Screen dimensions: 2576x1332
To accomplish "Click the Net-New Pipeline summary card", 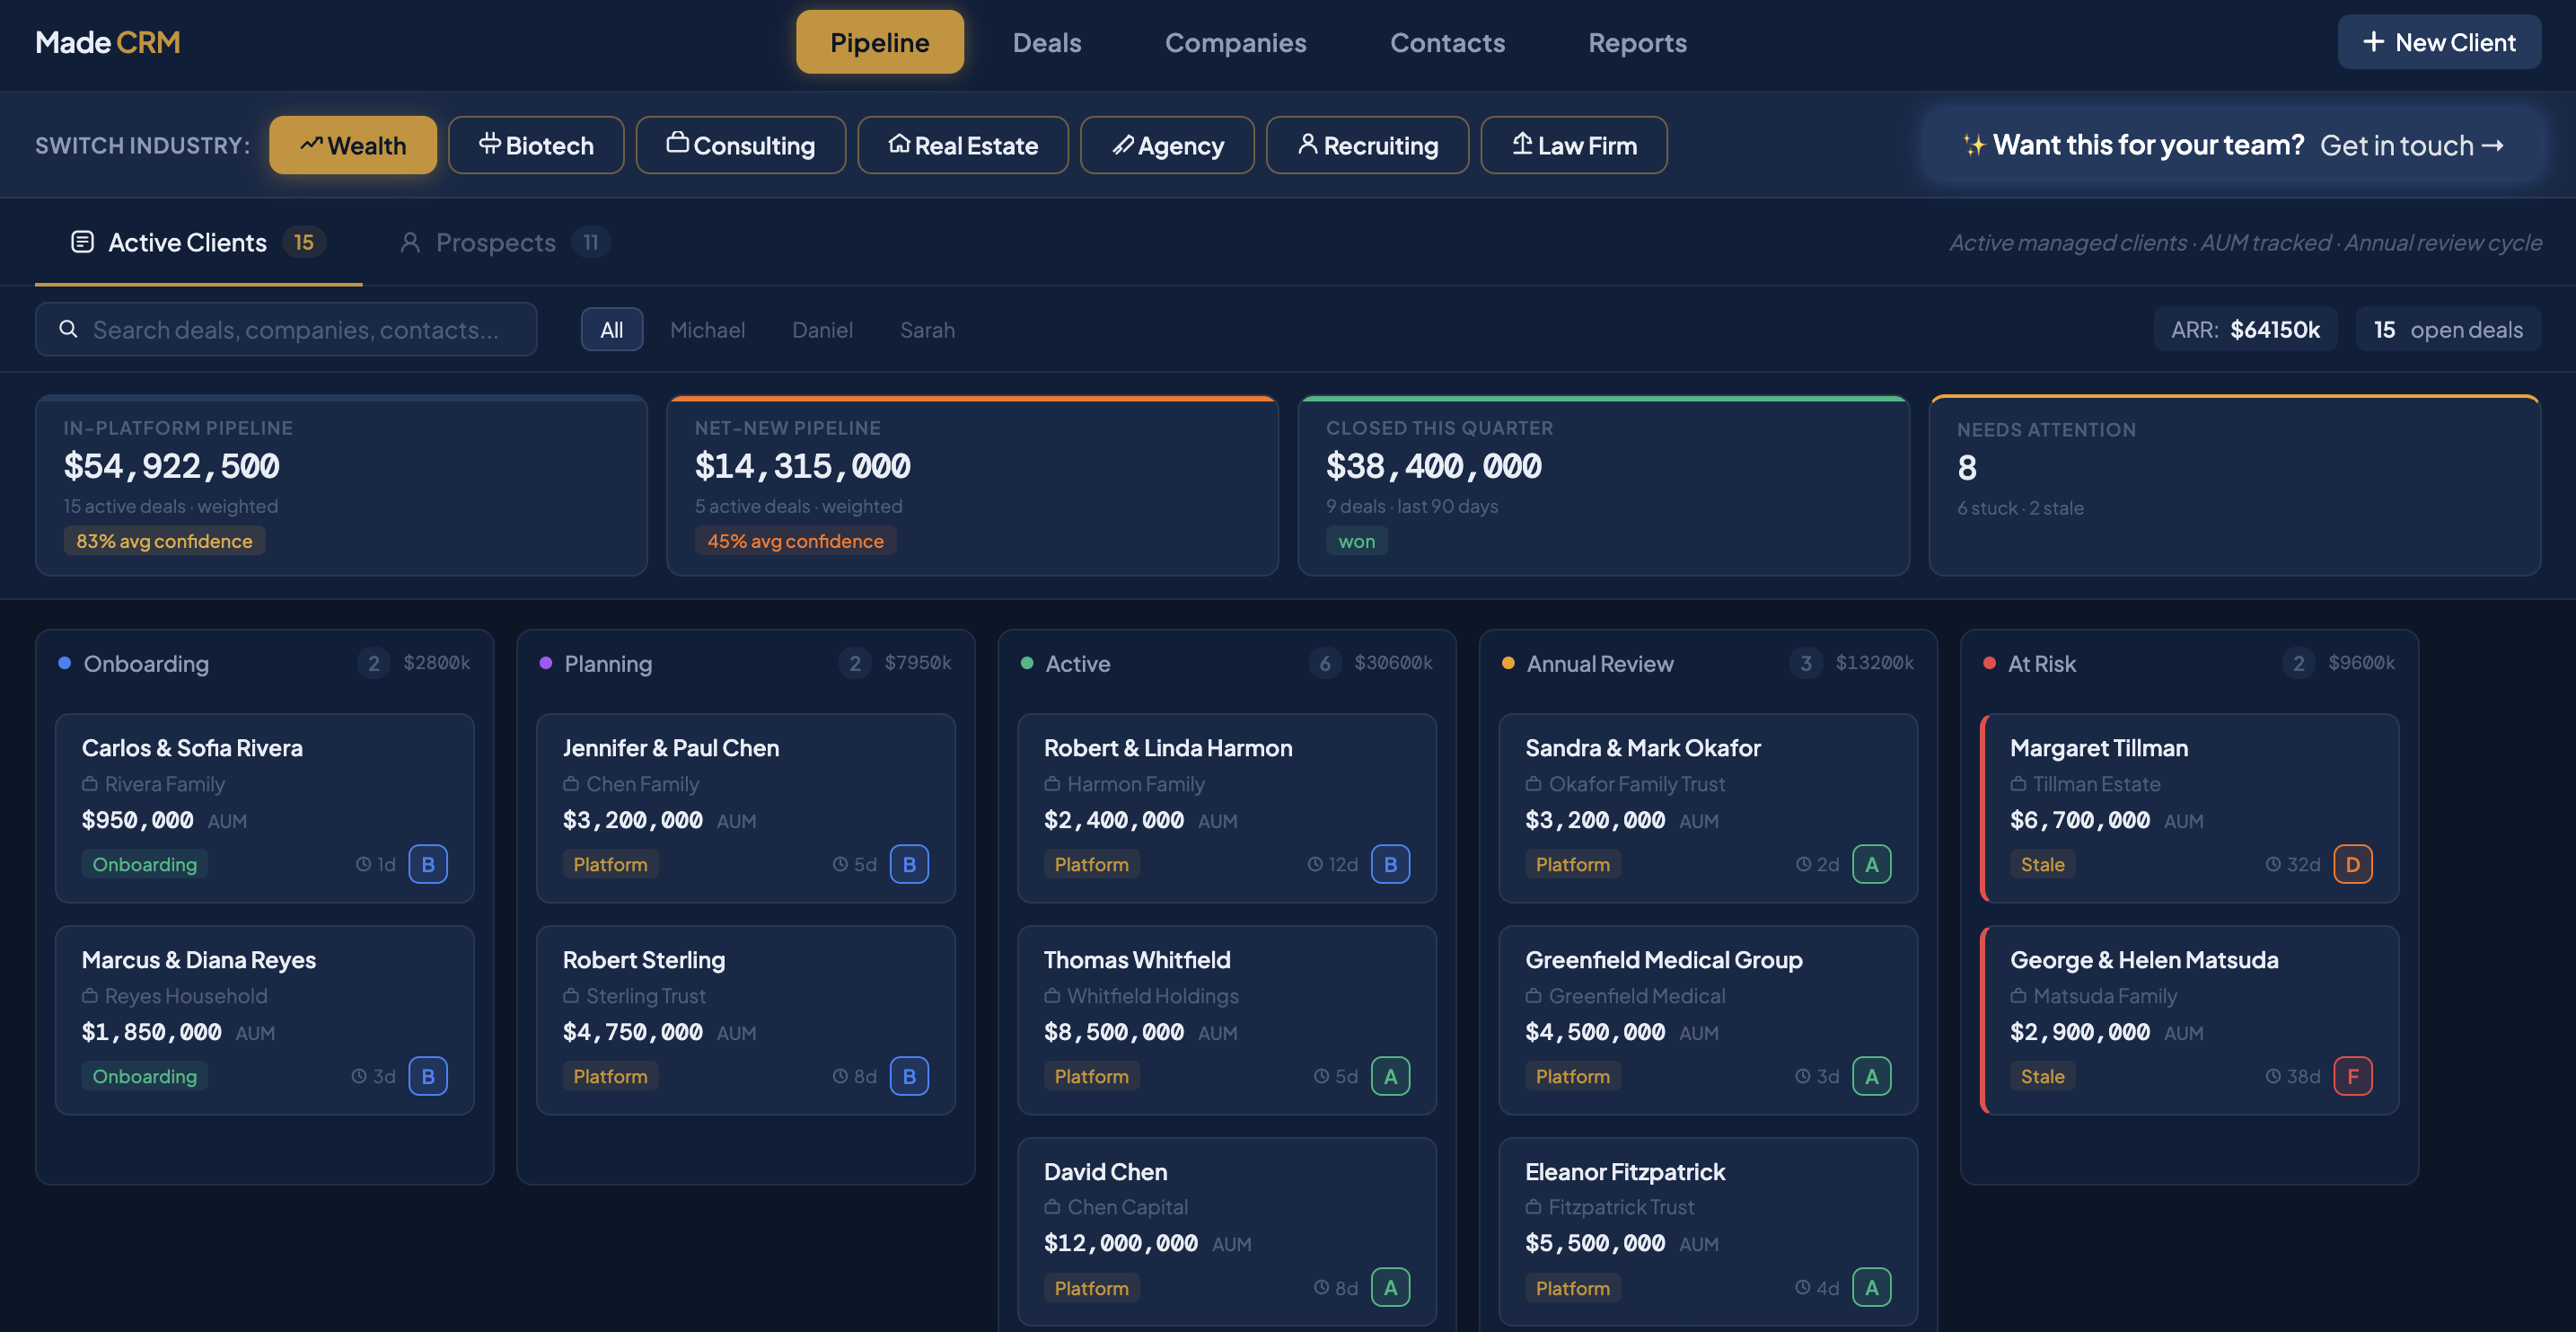I will point(972,485).
